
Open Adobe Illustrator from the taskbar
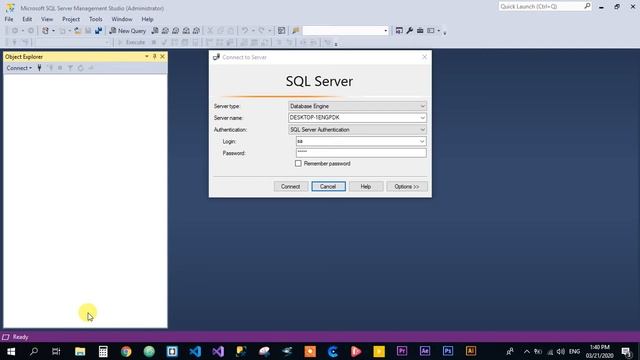coord(471,351)
